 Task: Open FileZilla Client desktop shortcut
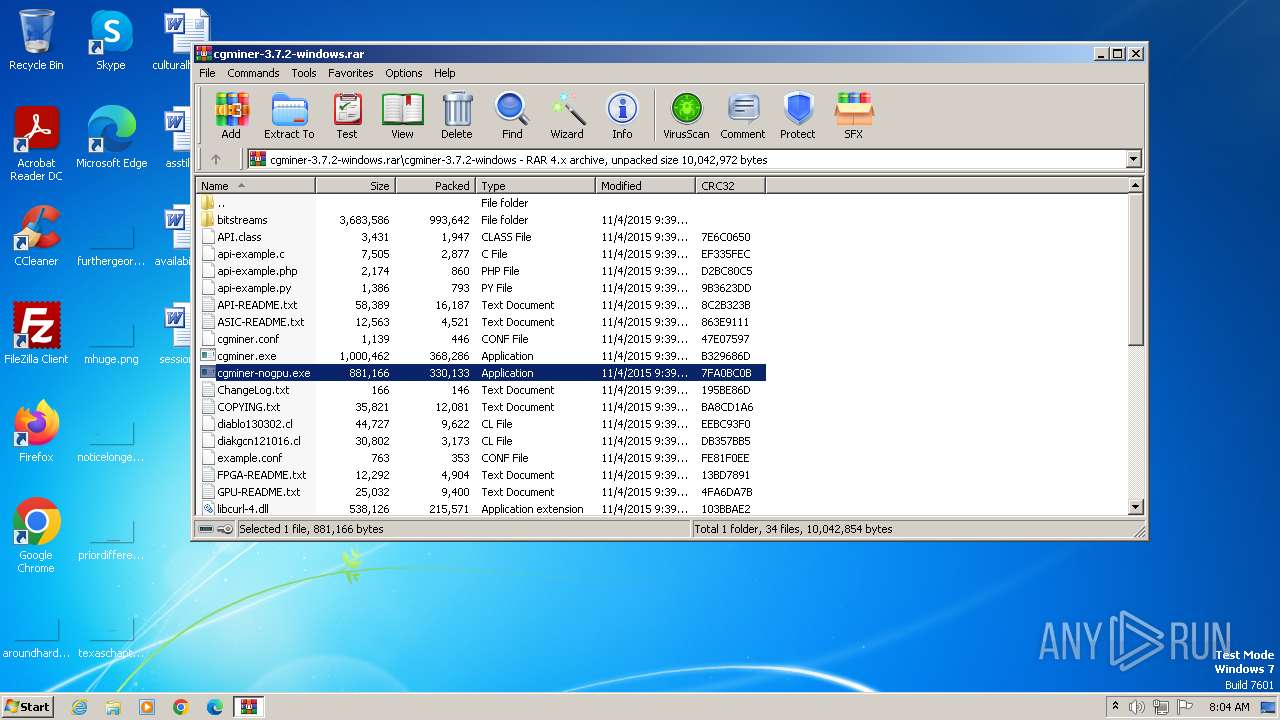(x=36, y=334)
